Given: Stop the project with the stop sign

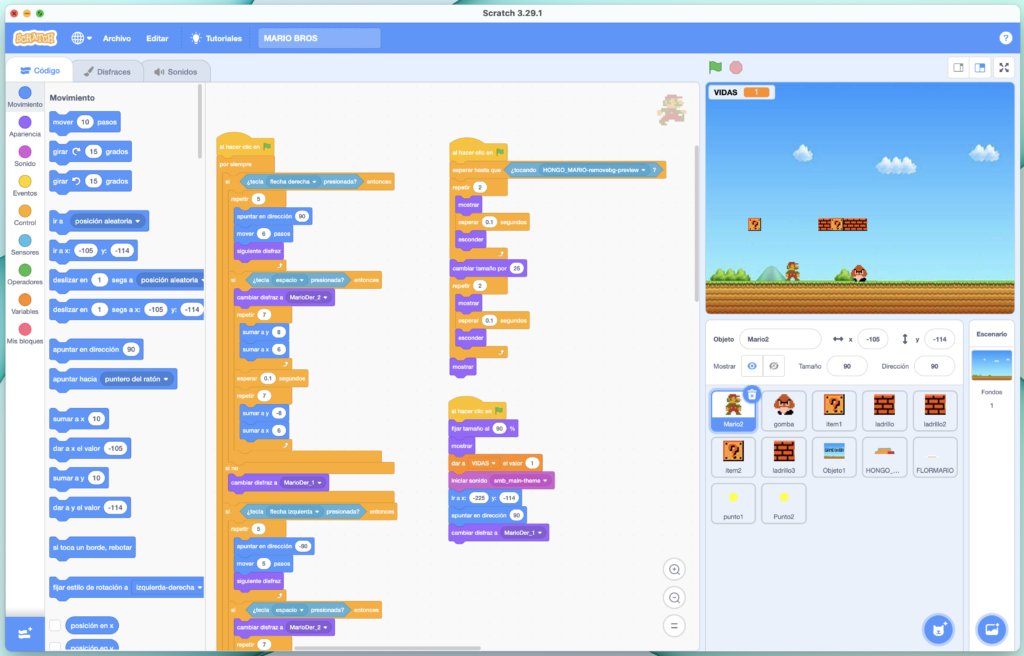Looking at the screenshot, I should coord(738,67).
